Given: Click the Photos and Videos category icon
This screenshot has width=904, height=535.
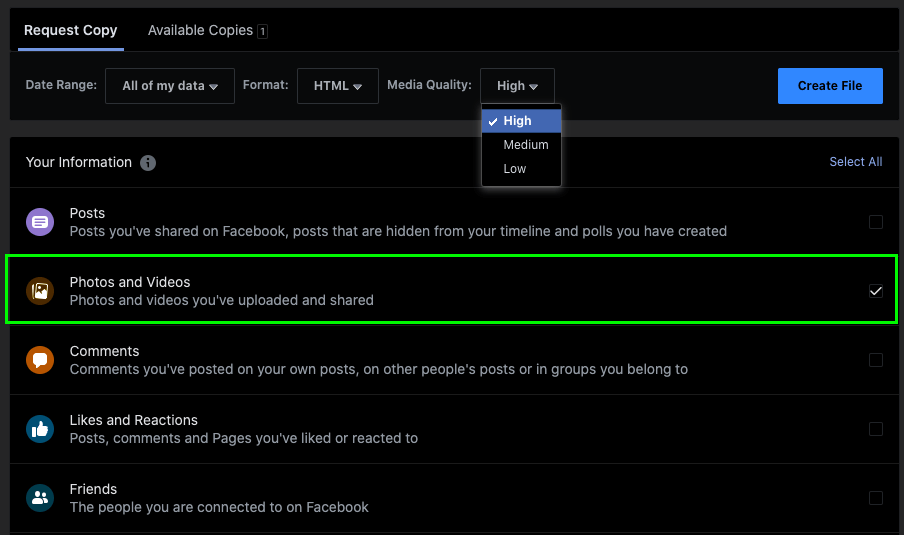Looking at the screenshot, I should tap(40, 291).
